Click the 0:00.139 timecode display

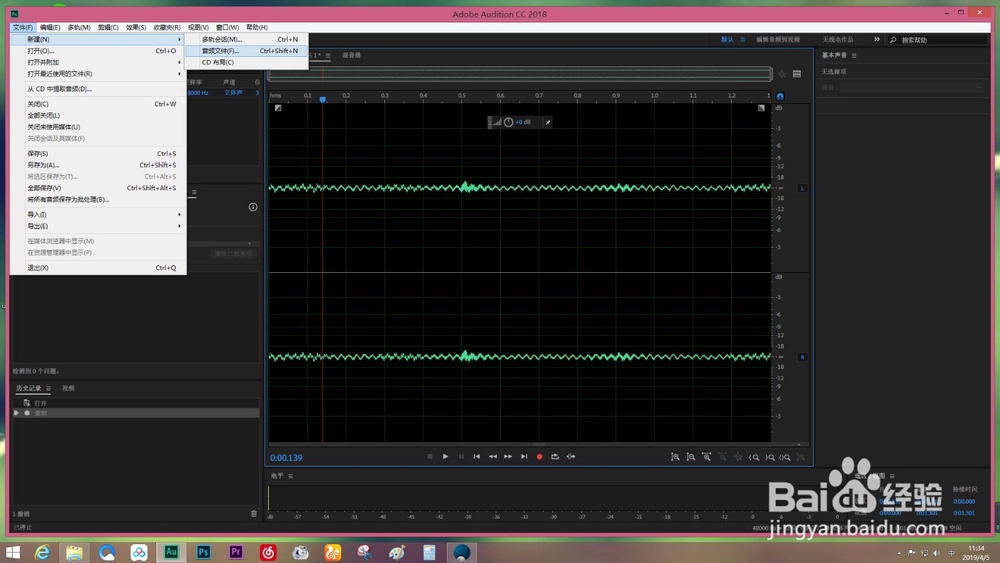pyautogui.click(x=286, y=457)
